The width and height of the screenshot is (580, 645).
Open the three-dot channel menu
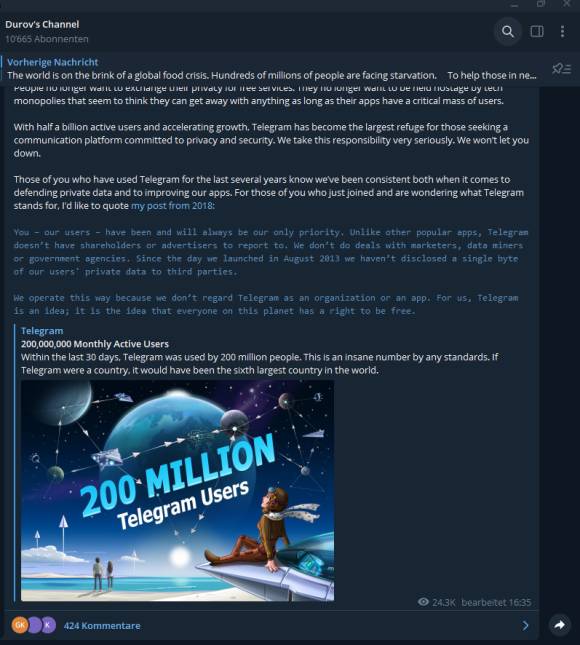pos(562,32)
